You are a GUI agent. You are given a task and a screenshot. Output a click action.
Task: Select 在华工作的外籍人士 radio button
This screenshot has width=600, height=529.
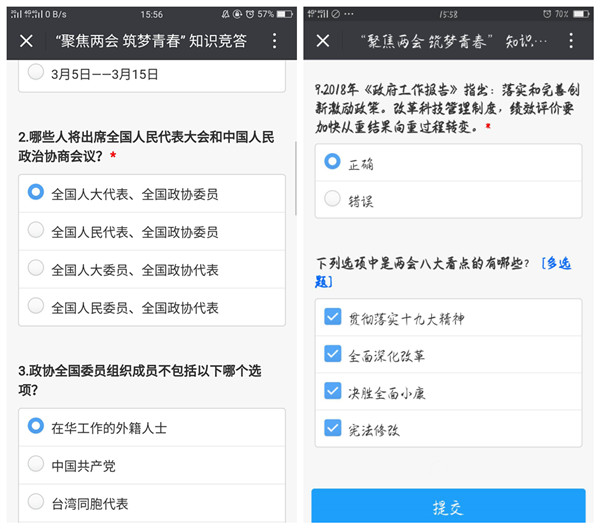click(36, 426)
